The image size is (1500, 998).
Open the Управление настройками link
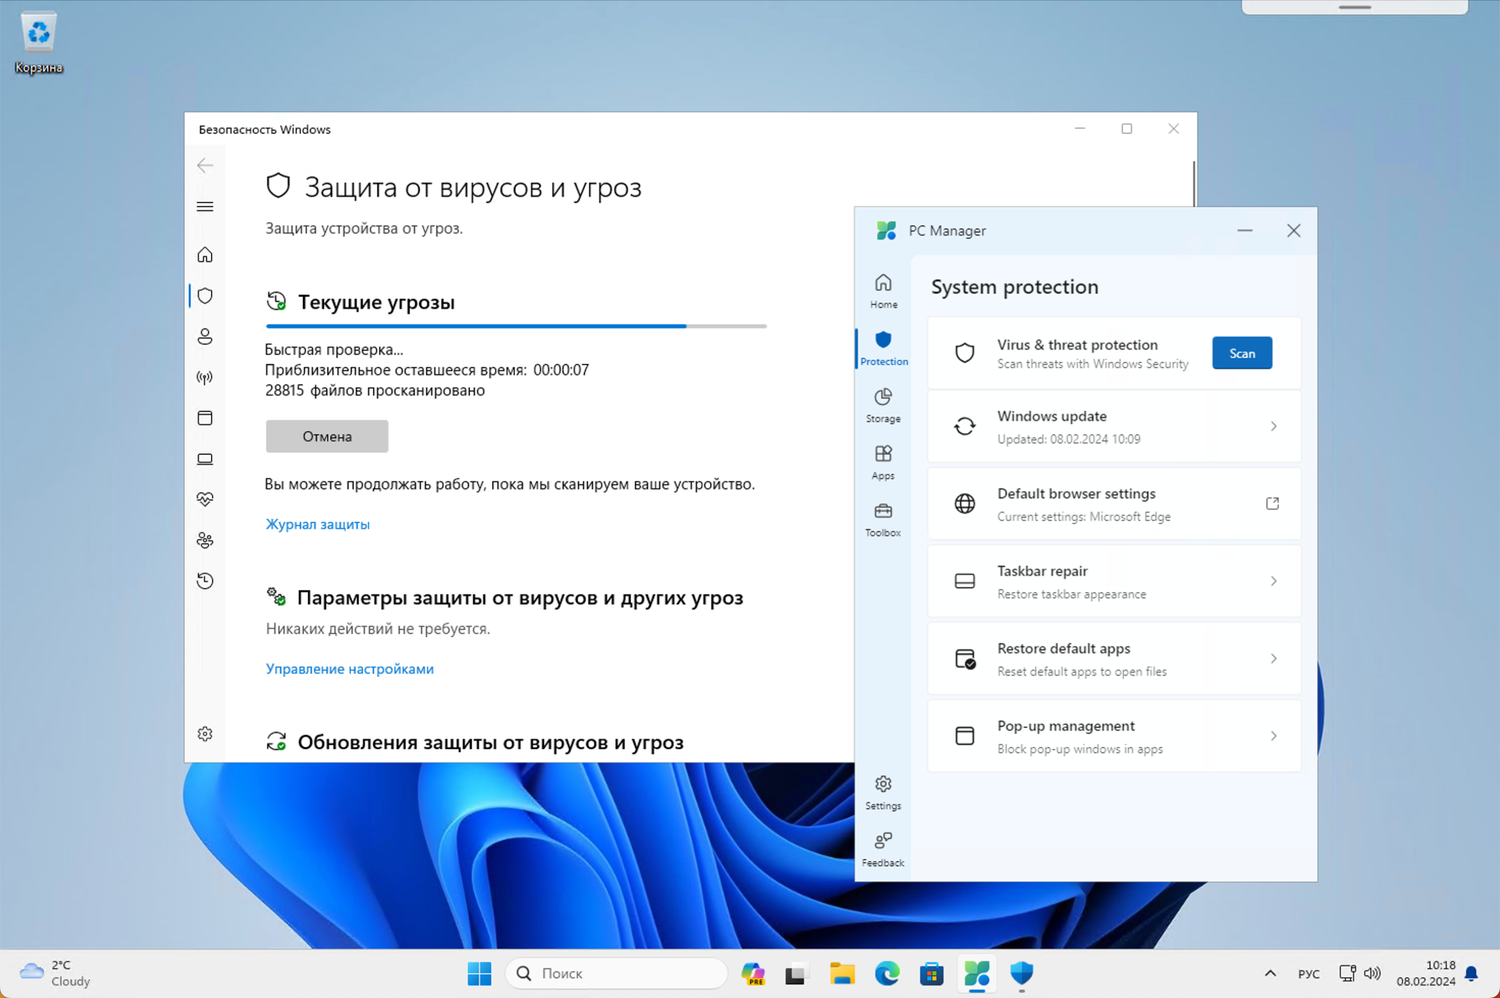(x=350, y=669)
